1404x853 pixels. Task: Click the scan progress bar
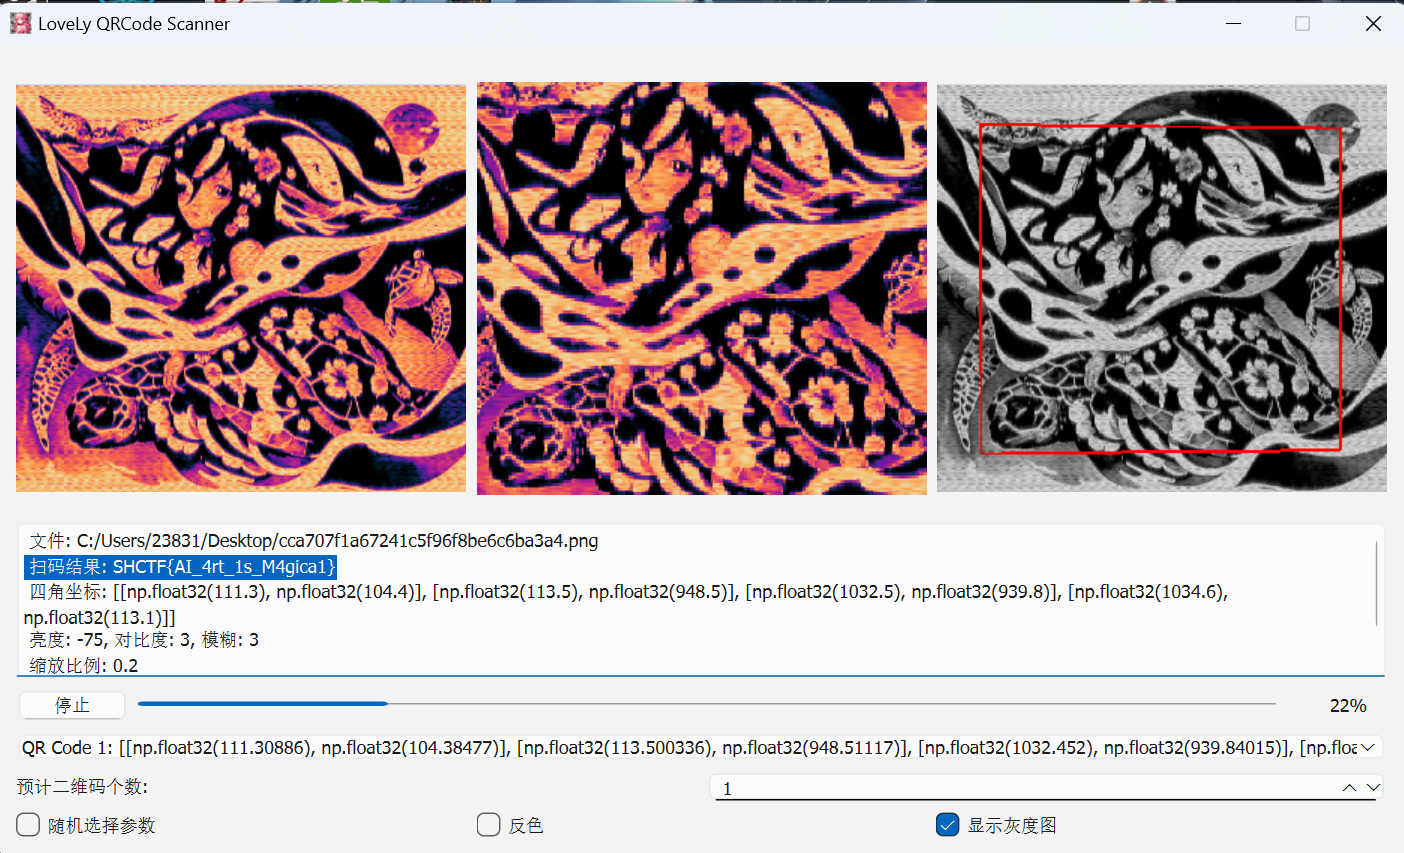[707, 704]
